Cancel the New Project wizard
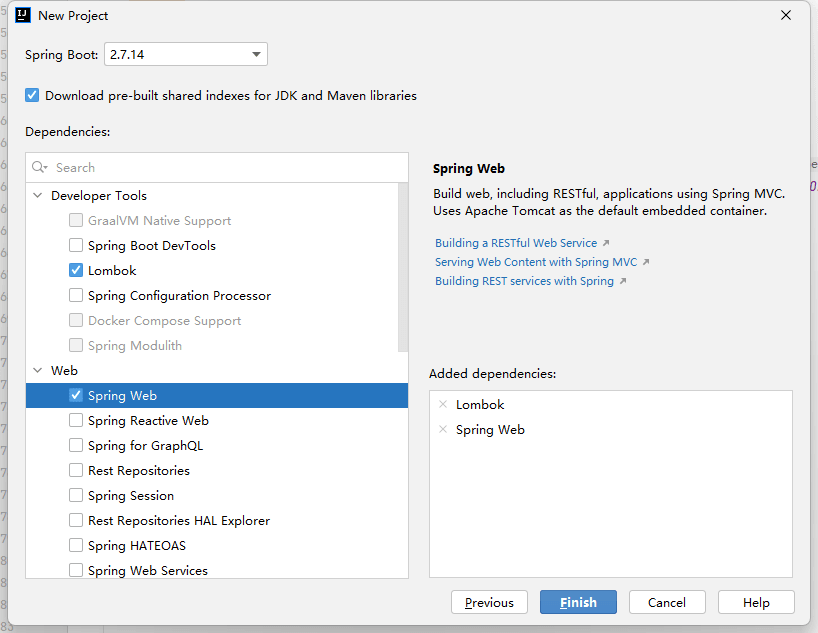This screenshot has width=818, height=633. (667, 603)
